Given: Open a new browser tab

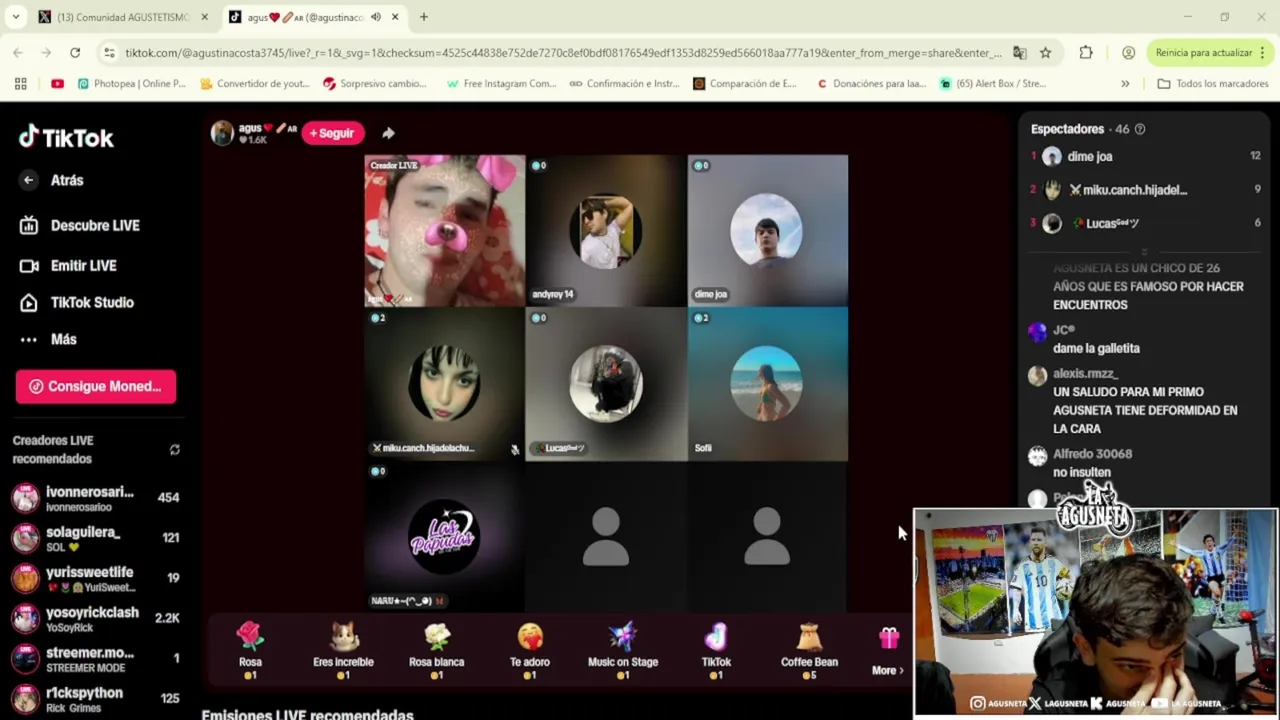Looking at the screenshot, I should [424, 17].
